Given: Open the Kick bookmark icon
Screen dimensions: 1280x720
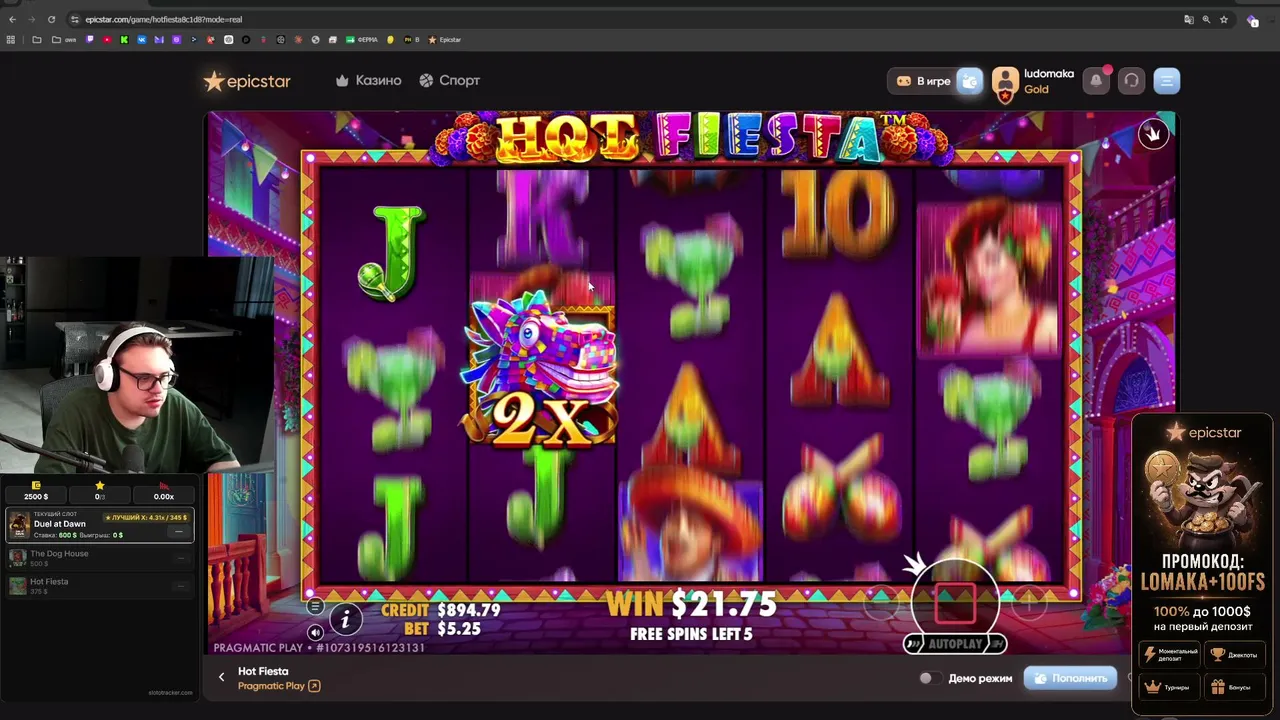Looking at the screenshot, I should coord(124,40).
